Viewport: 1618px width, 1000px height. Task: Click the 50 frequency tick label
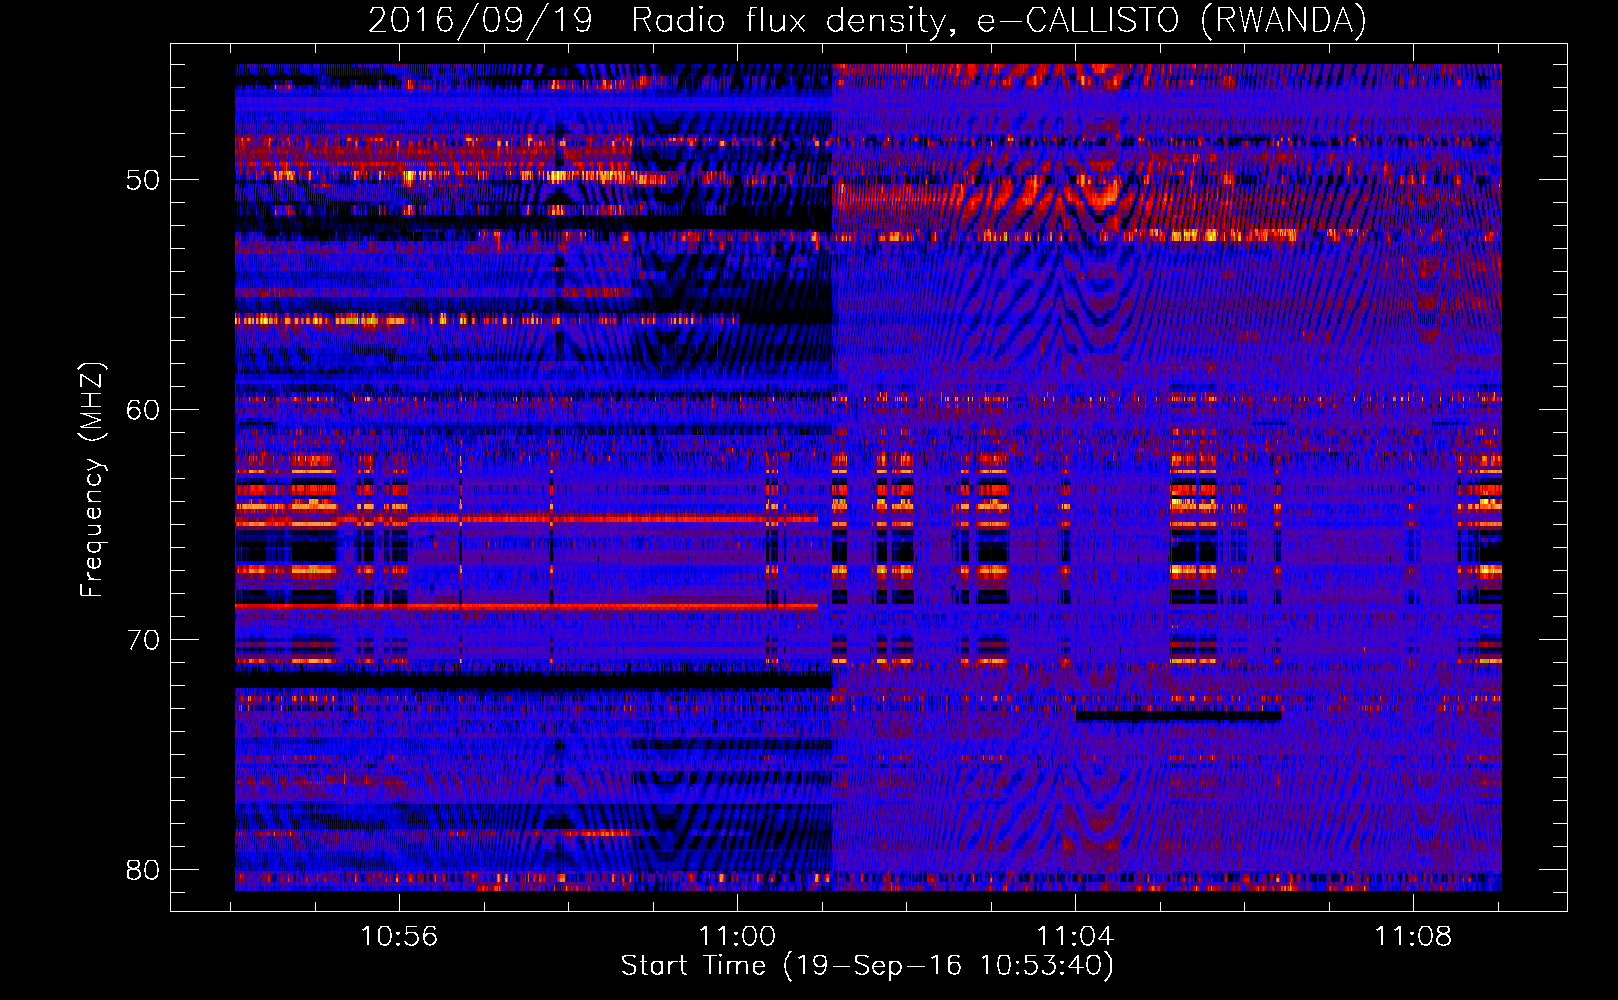point(143,180)
